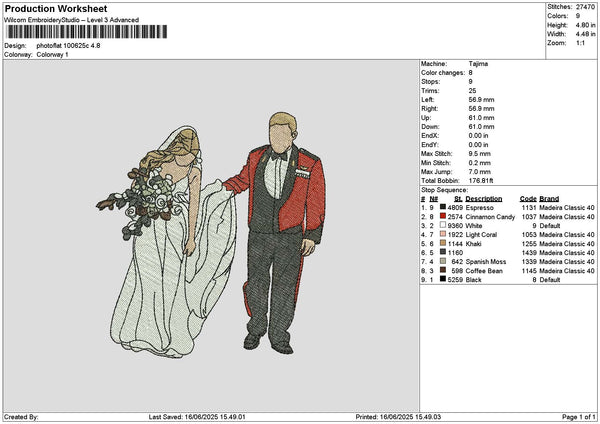Click the Max Jump value '7.0 mm'

click(479, 171)
